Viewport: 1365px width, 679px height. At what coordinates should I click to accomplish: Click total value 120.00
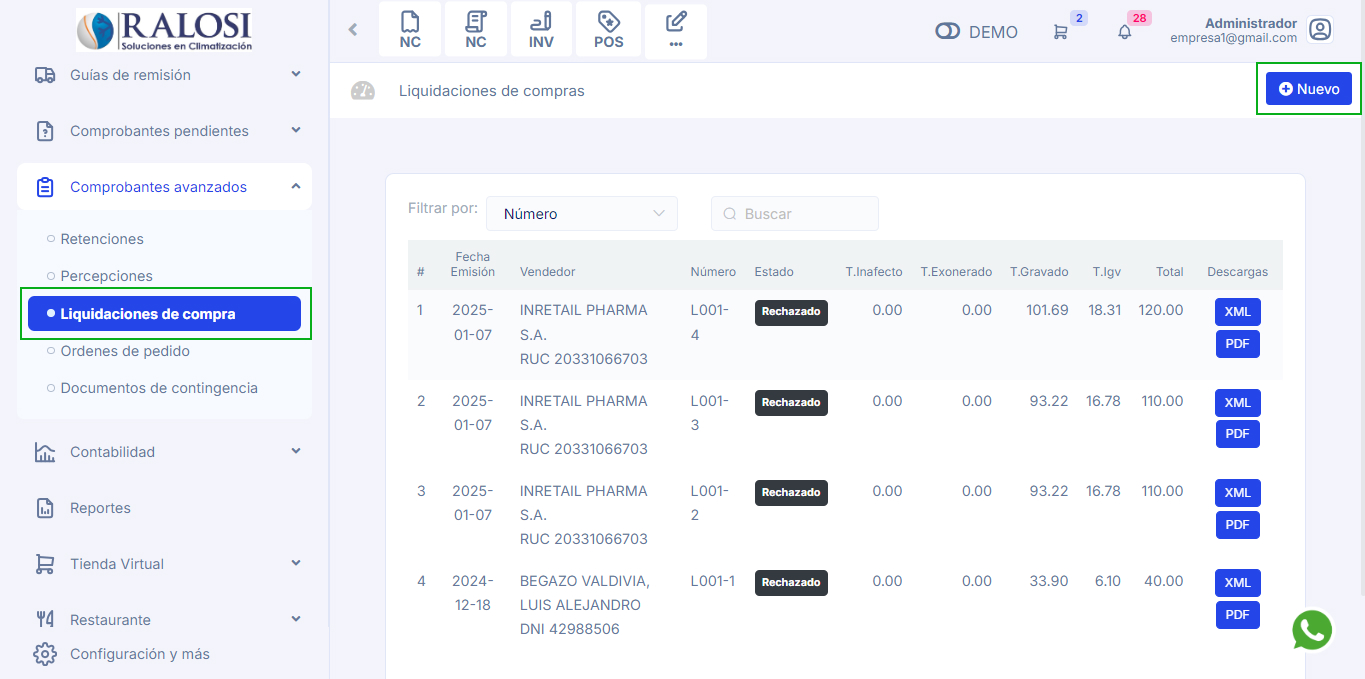click(x=1161, y=311)
